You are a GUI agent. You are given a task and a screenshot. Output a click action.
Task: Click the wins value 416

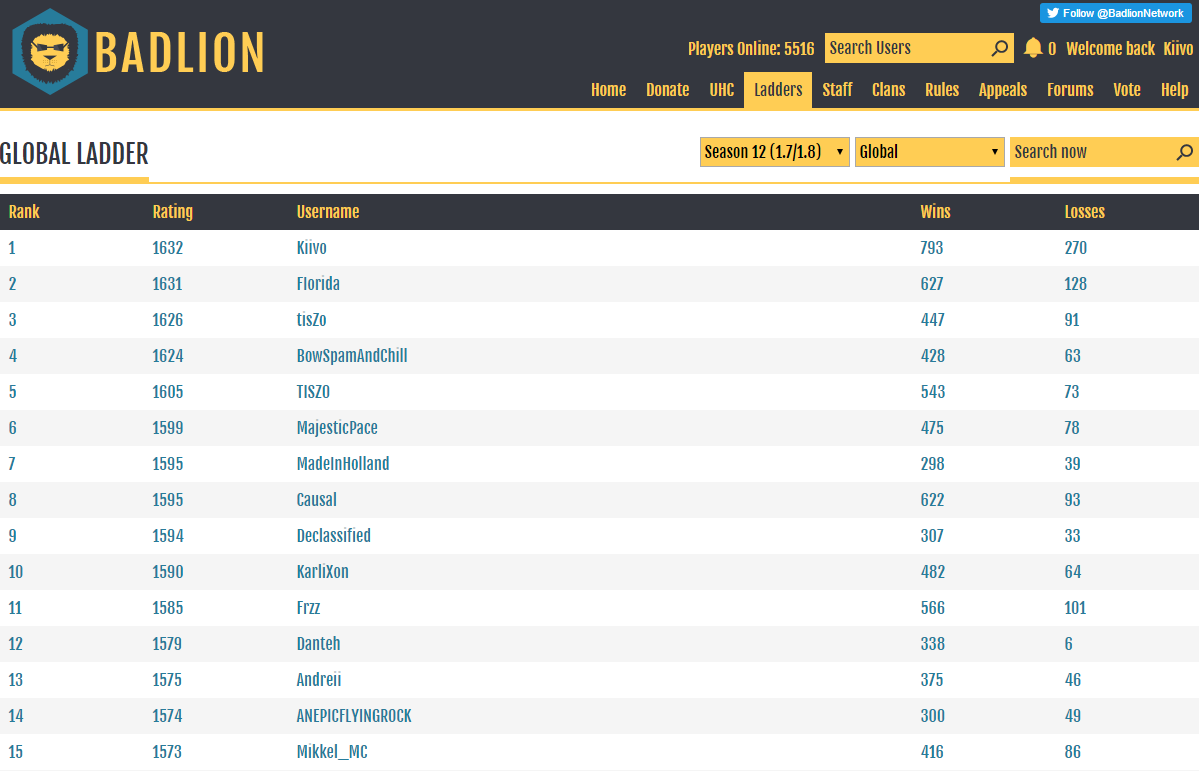pyautogui.click(x=932, y=751)
